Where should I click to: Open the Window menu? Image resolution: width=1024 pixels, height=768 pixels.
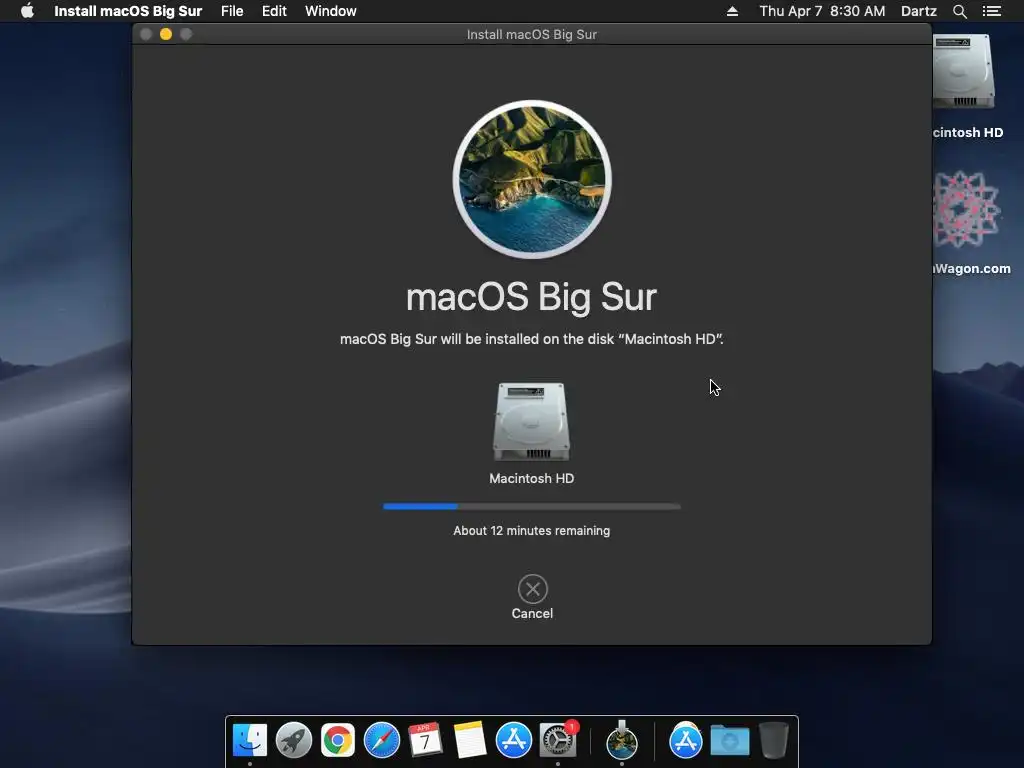coord(330,11)
